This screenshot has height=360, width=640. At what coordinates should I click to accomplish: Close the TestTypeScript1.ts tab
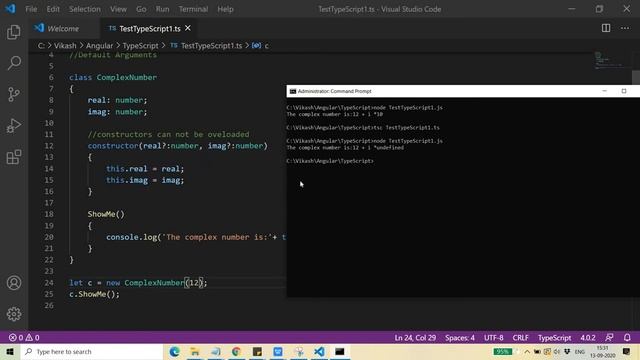click(188, 28)
